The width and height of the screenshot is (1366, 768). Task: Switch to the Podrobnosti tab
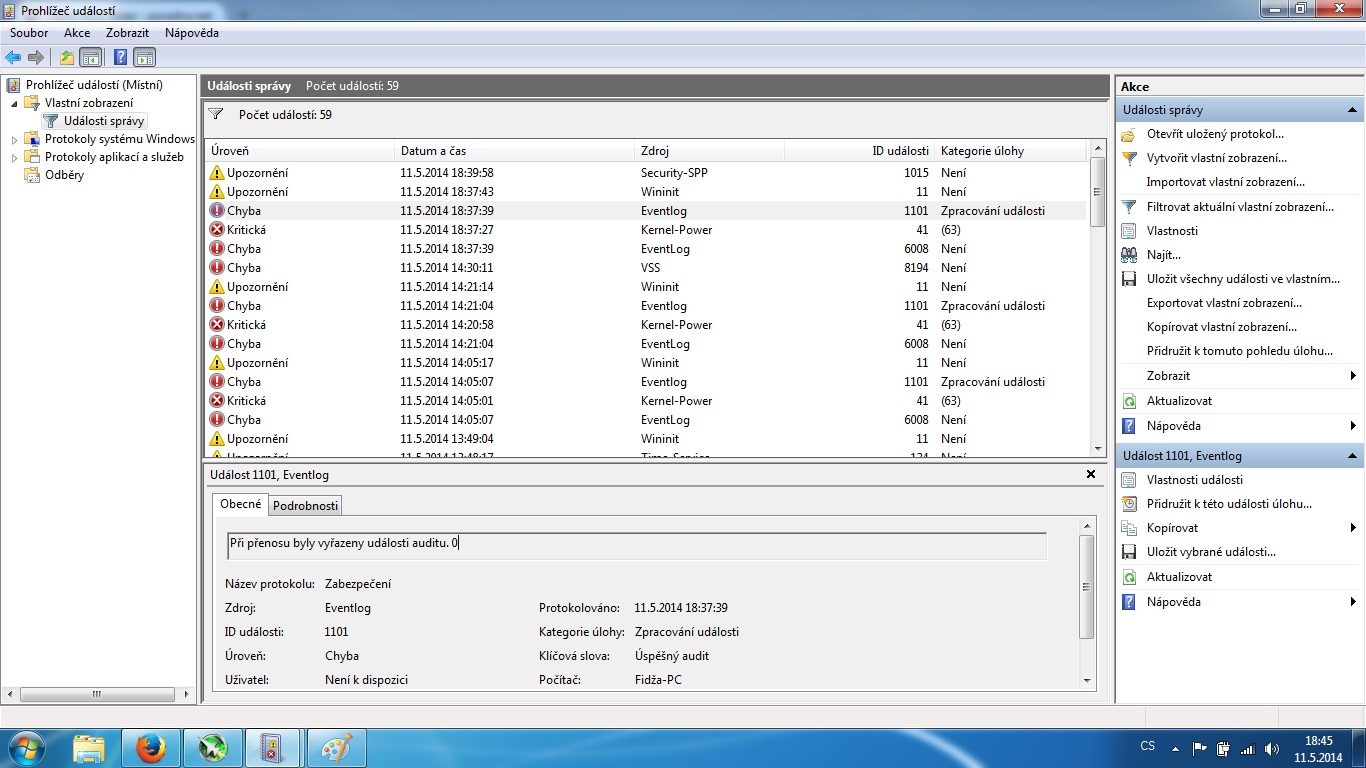[306, 506]
